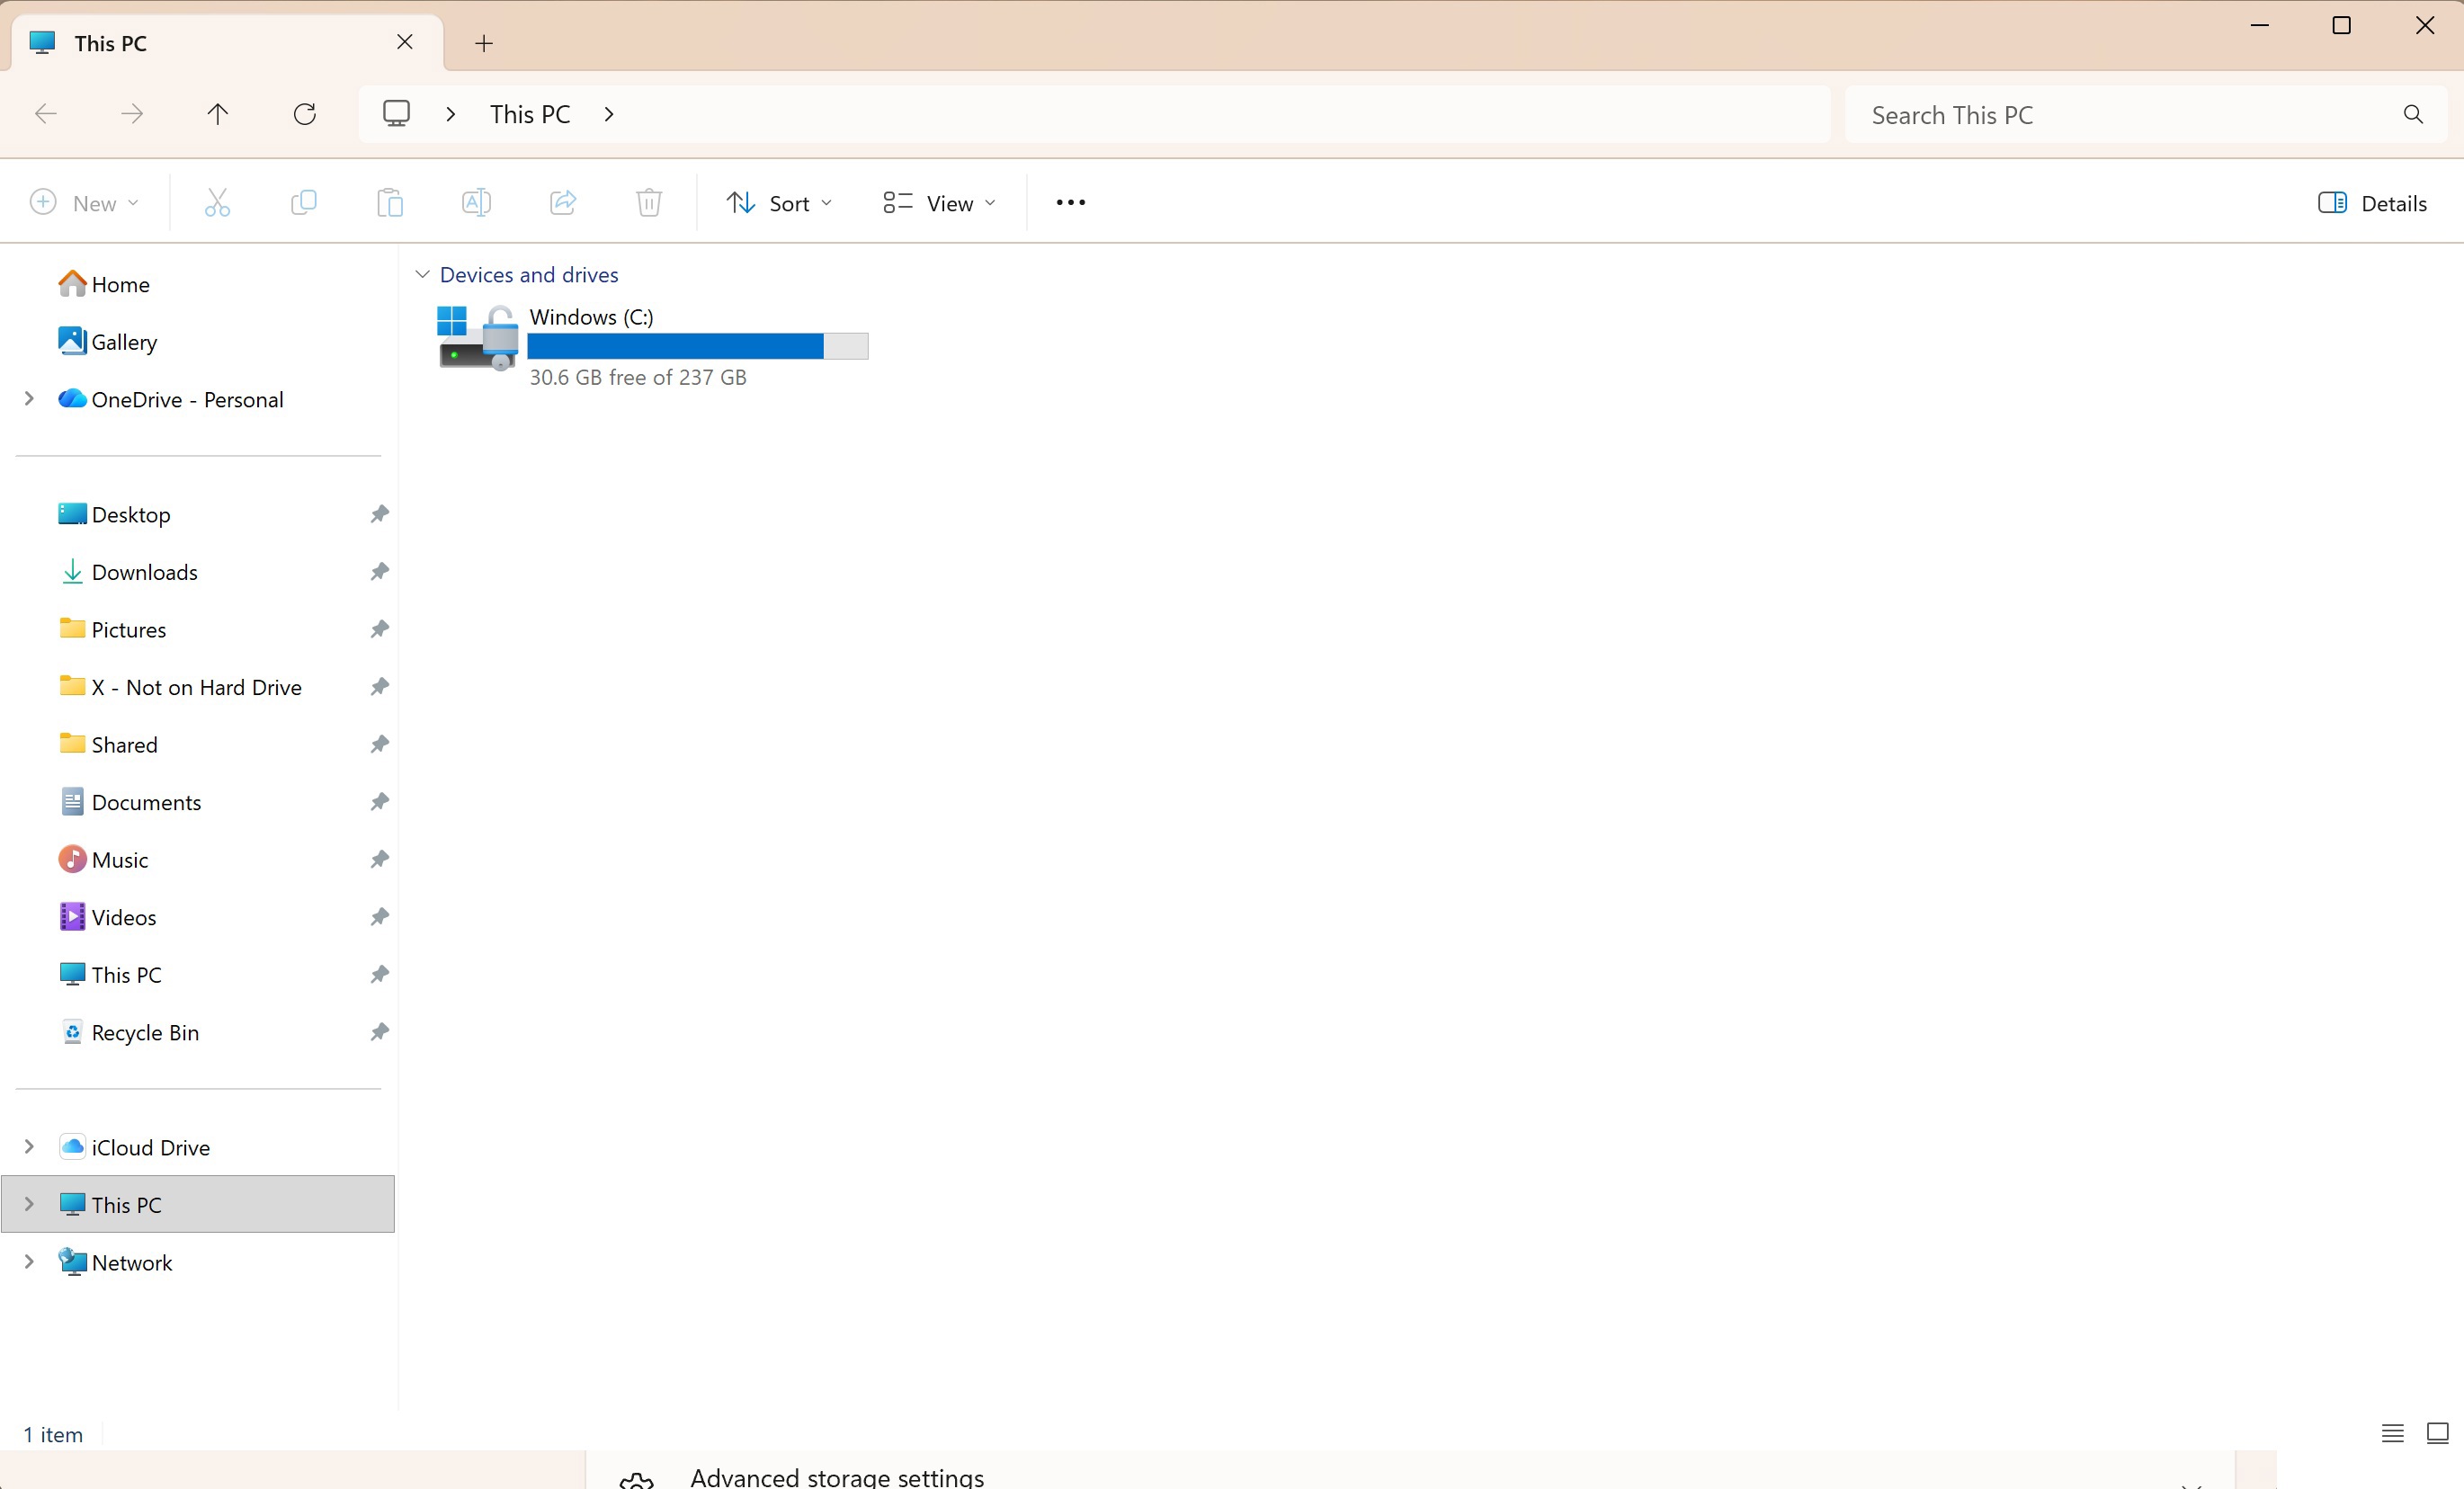The image size is (2464, 1489).
Task: Open OneDrive - Personal in sidebar
Action: click(171, 399)
